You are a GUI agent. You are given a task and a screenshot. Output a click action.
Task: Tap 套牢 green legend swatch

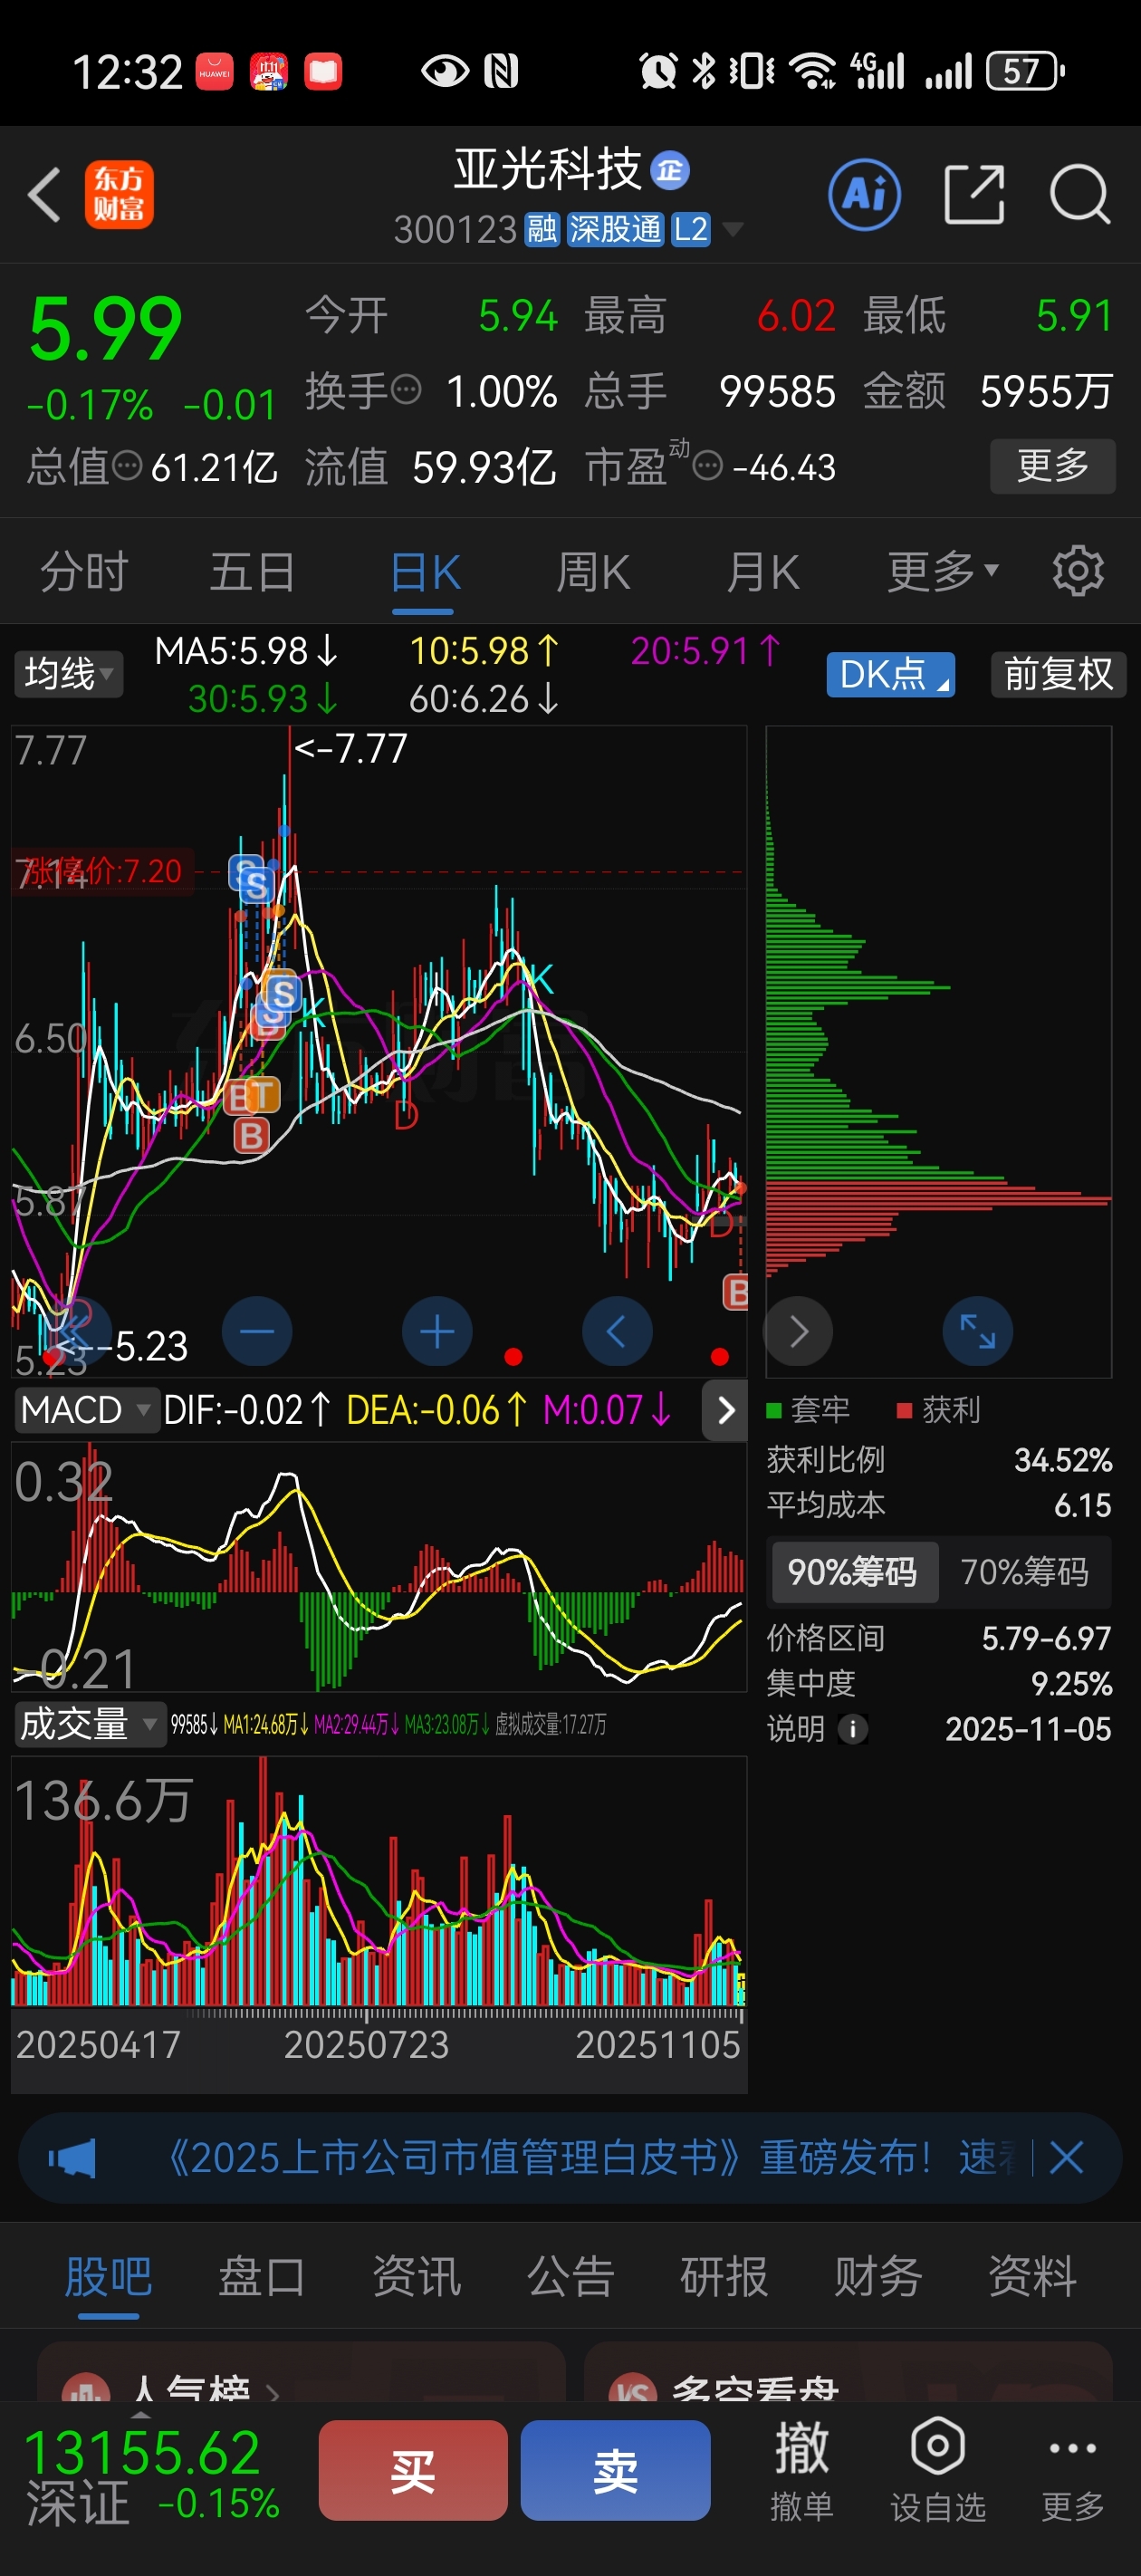click(773, 1410)
